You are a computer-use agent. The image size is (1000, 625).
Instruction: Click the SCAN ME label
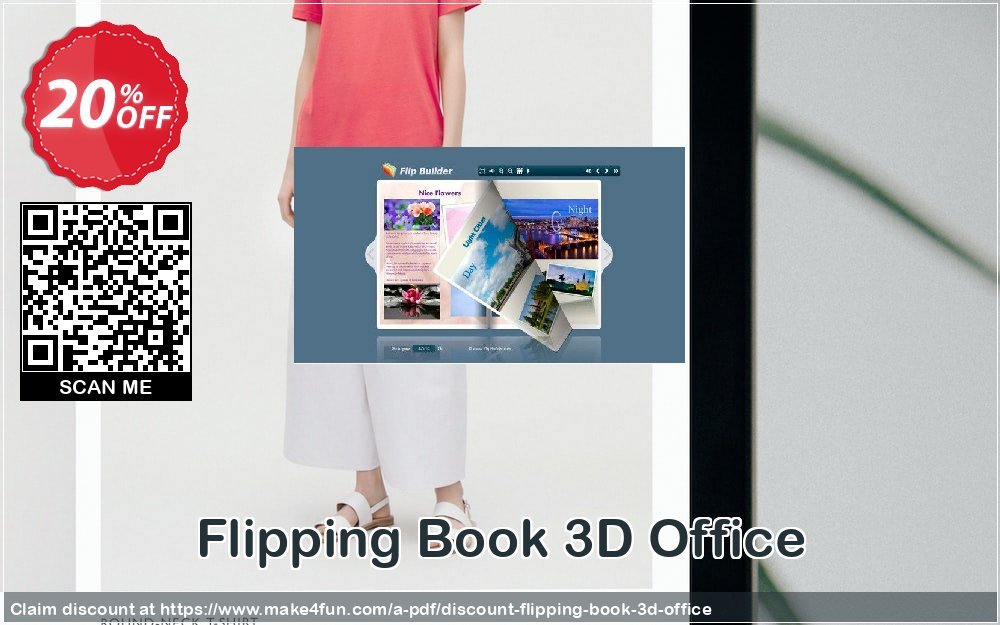(106, 387)
